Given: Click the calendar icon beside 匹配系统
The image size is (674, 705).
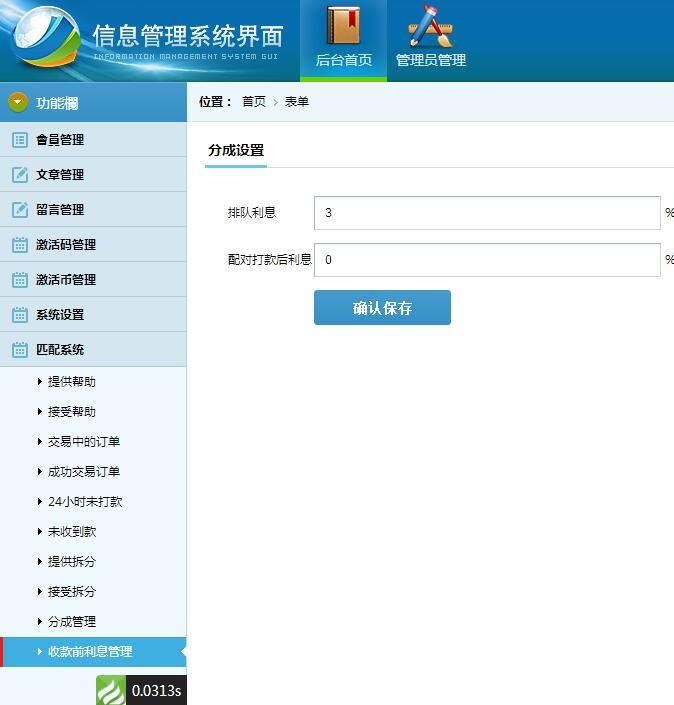Looking at the screenshot, I should coord(20,349).
